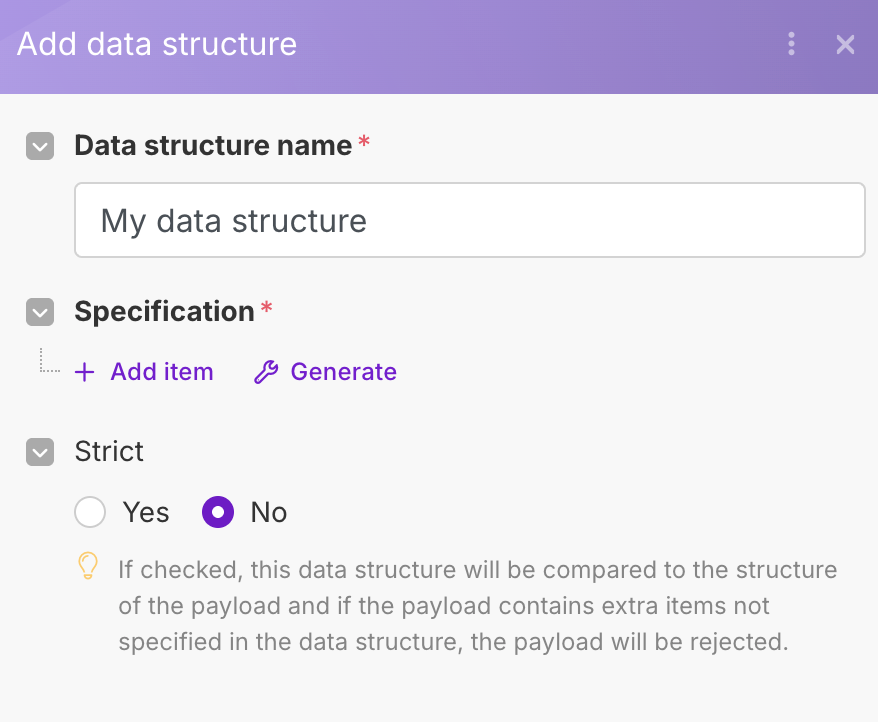Click the Specification label text
The height and width of the screenshot is (722, 878).
[164, 312]
